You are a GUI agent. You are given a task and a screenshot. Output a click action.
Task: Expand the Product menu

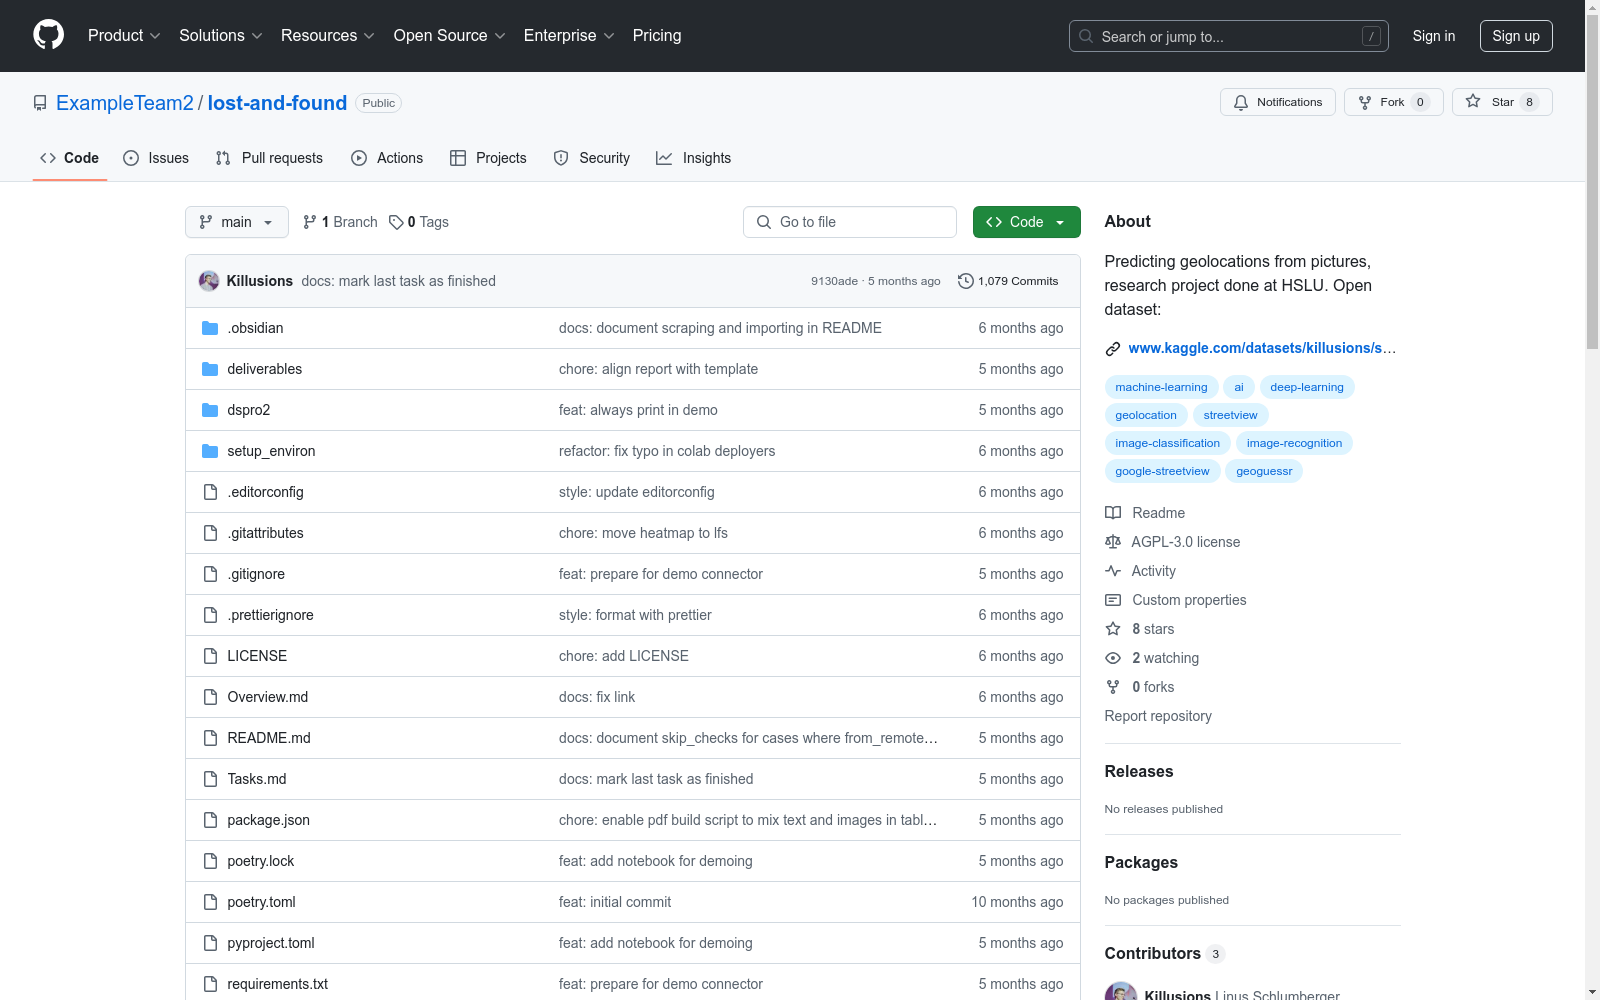(124, 36)
